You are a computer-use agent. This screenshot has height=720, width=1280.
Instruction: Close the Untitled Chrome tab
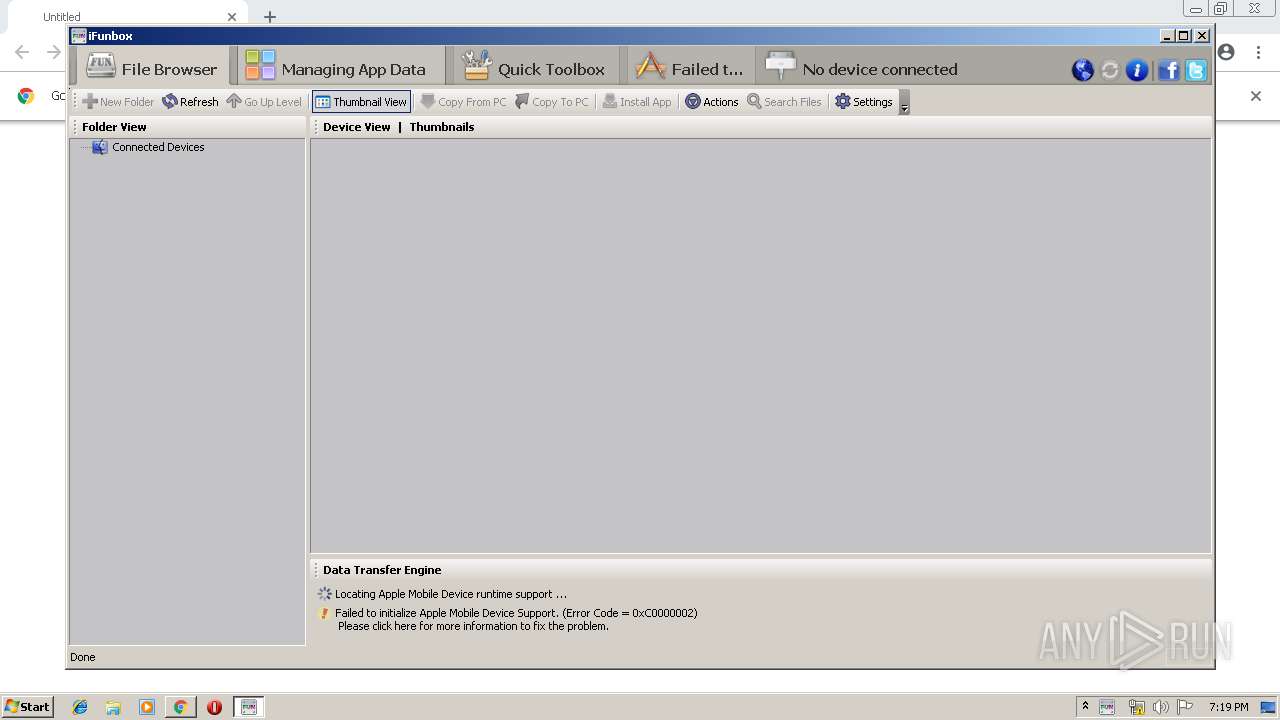[232, 17]
